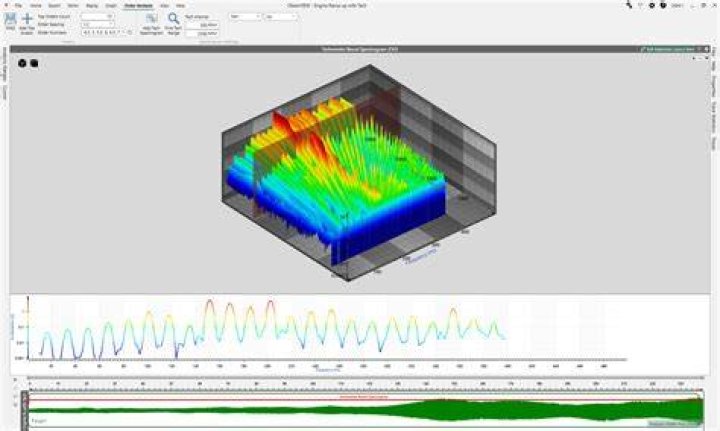
Task: Open the first dropdown right of Tach channel
Action: click(x=245, y=17)
